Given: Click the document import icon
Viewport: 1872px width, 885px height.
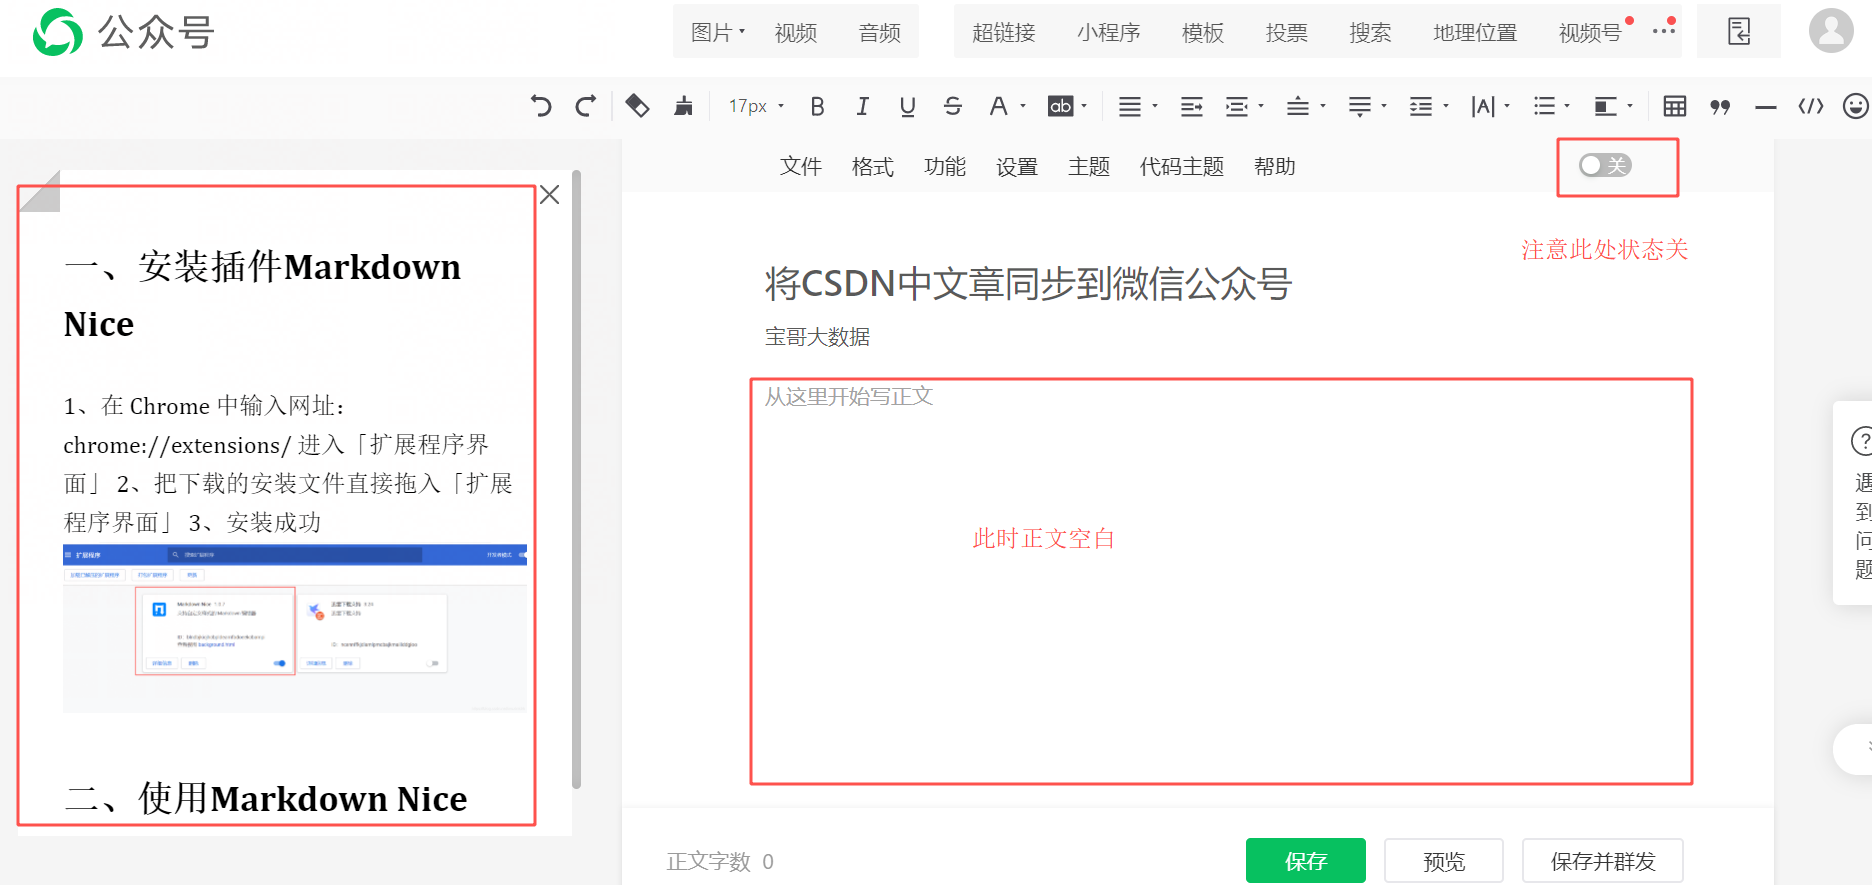Looking at the screenshot, I should click(x=1739, y=31).
